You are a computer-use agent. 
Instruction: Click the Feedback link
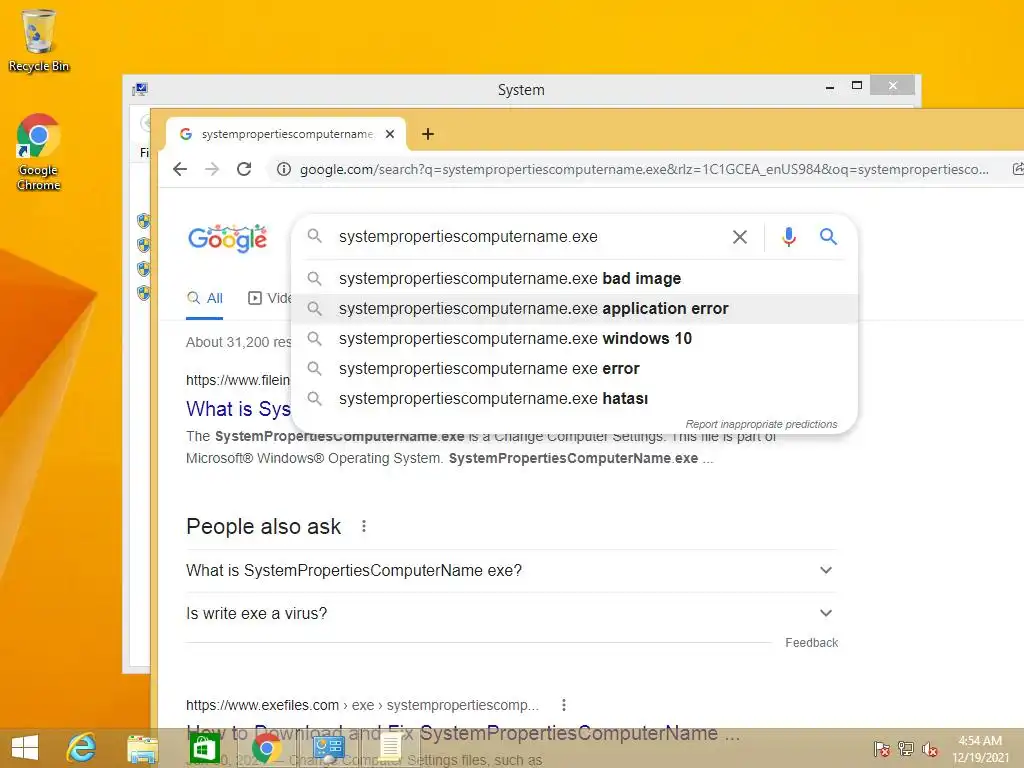point(811,643)
